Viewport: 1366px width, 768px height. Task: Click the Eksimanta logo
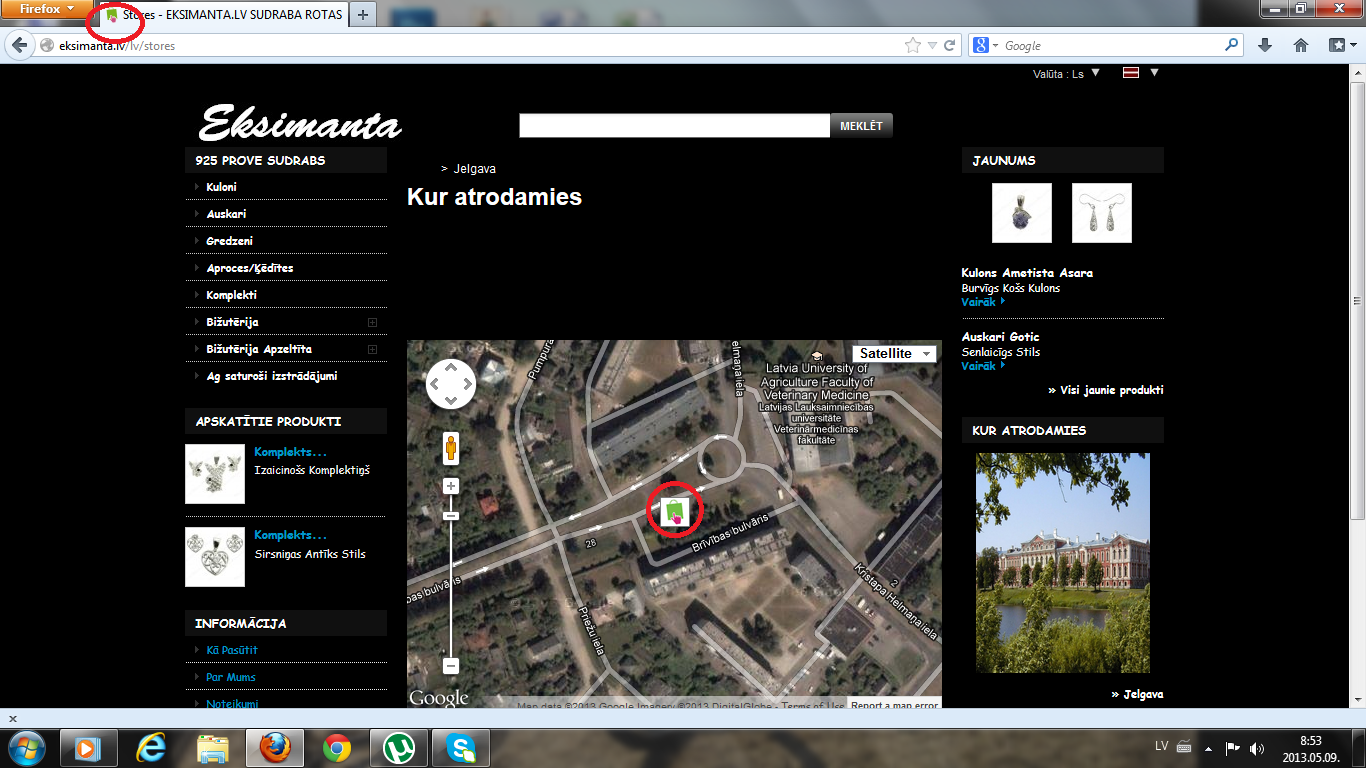tap(300, 124)
